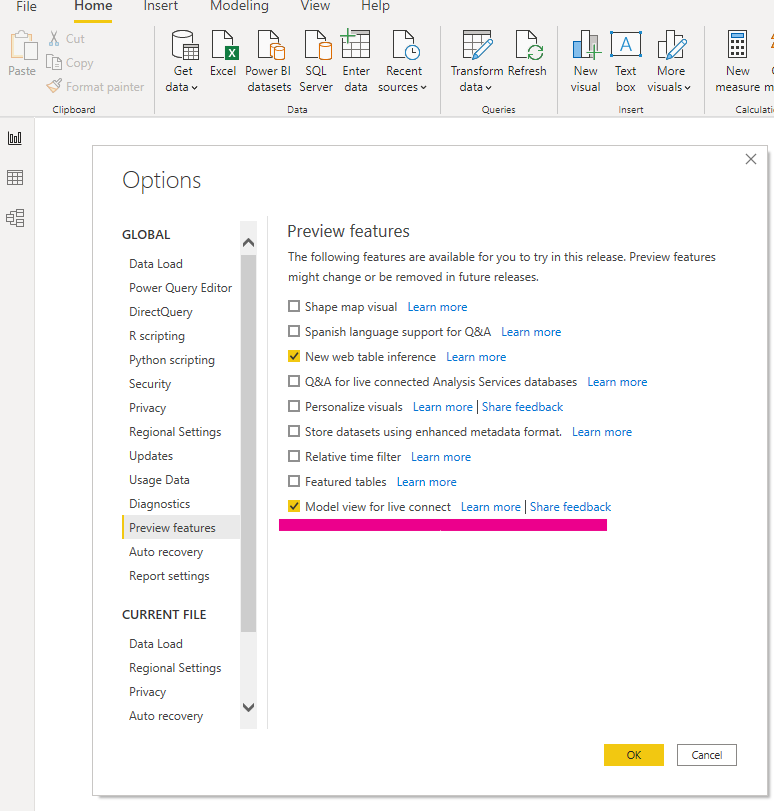The image size is (774, 811).
Task: Click the Copy icon in ribbon
Action: (x=54, y=62)
